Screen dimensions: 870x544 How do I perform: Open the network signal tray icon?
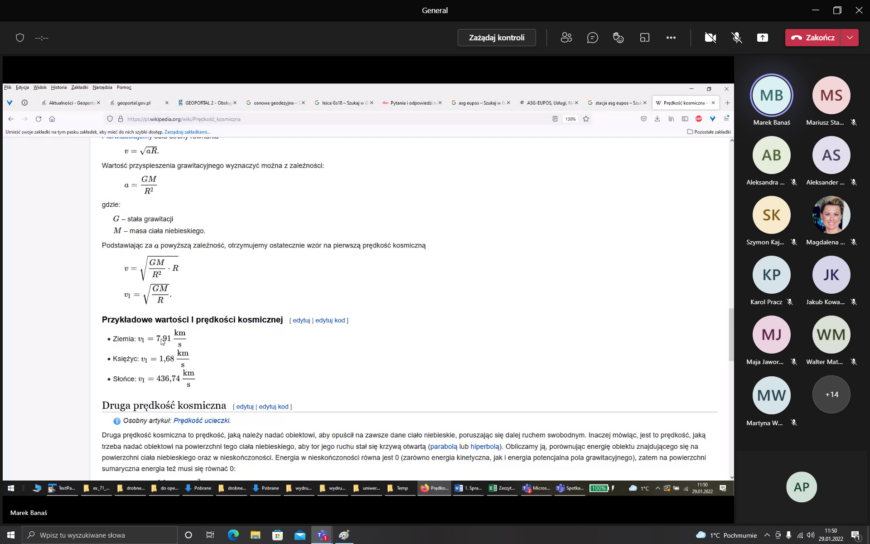800,535
